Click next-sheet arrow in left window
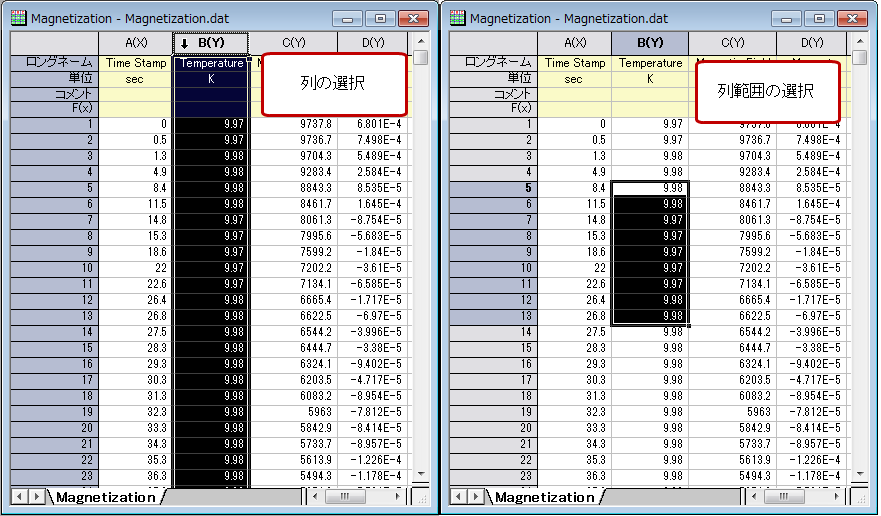The image size is (881, 516). [x=37, y=497]
